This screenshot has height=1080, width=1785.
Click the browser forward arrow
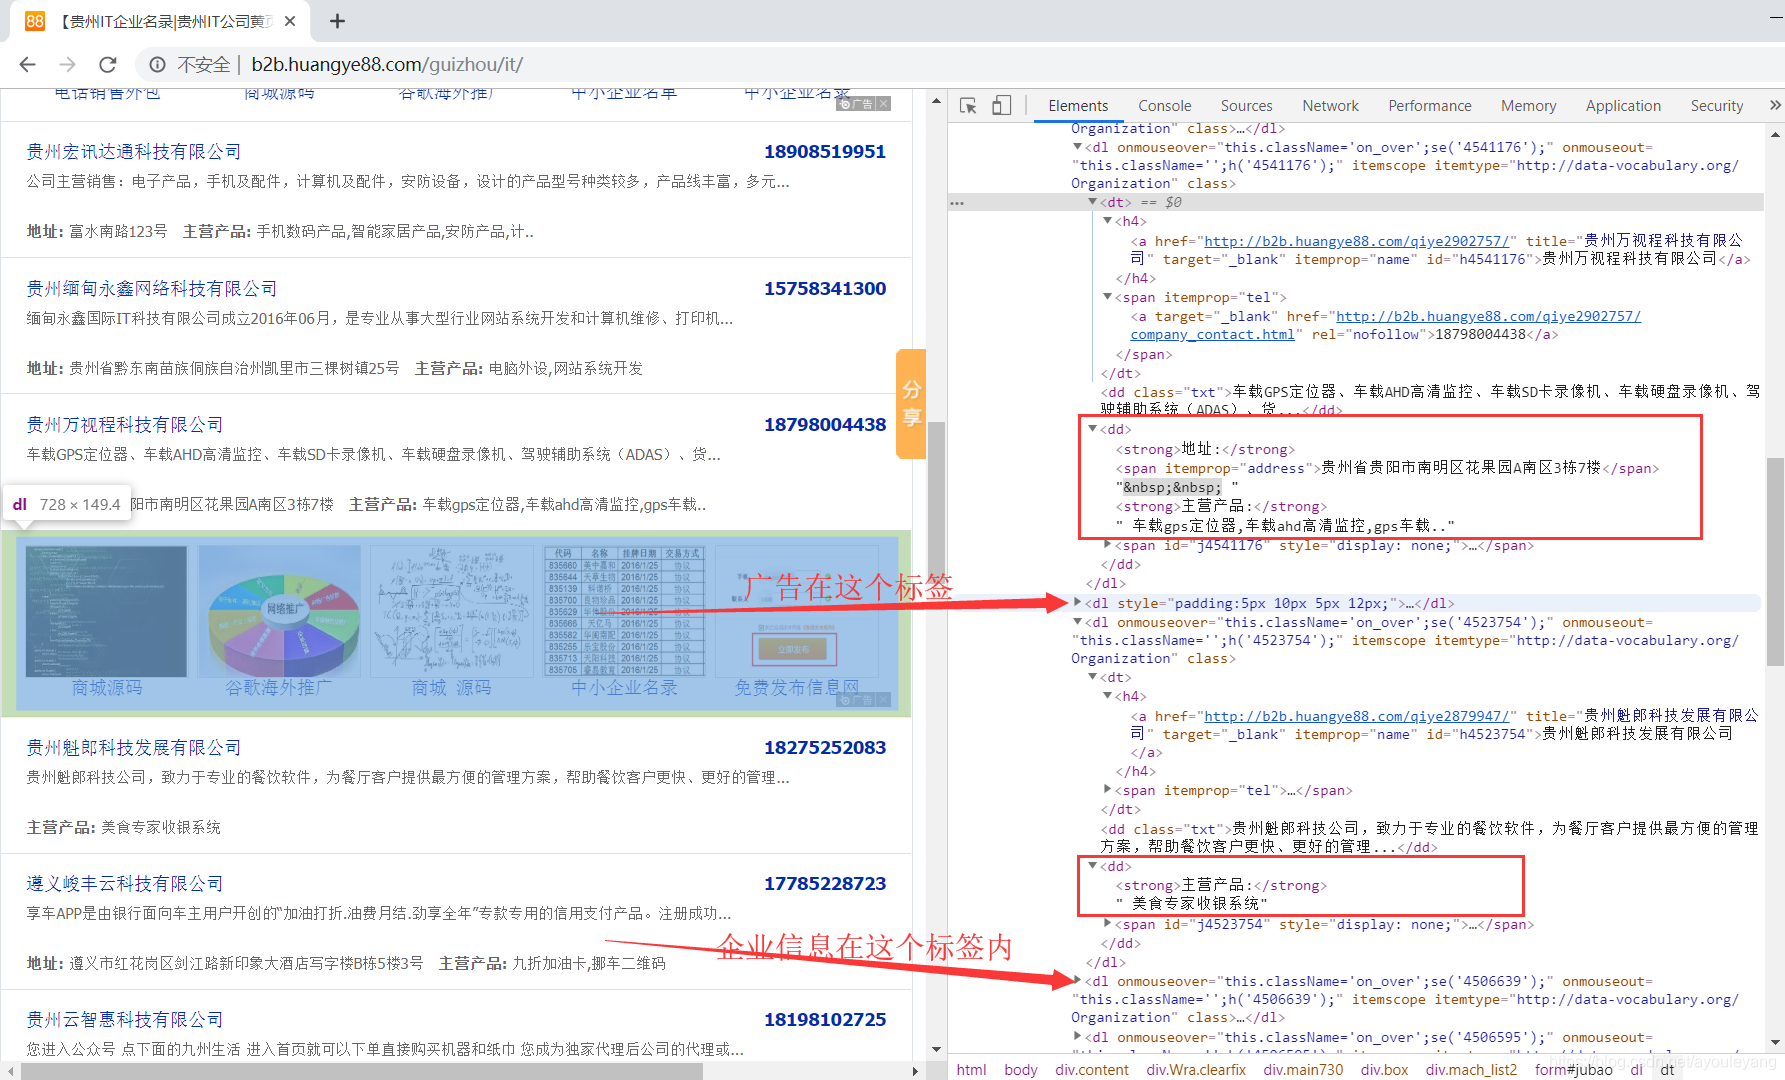point(67,64)
